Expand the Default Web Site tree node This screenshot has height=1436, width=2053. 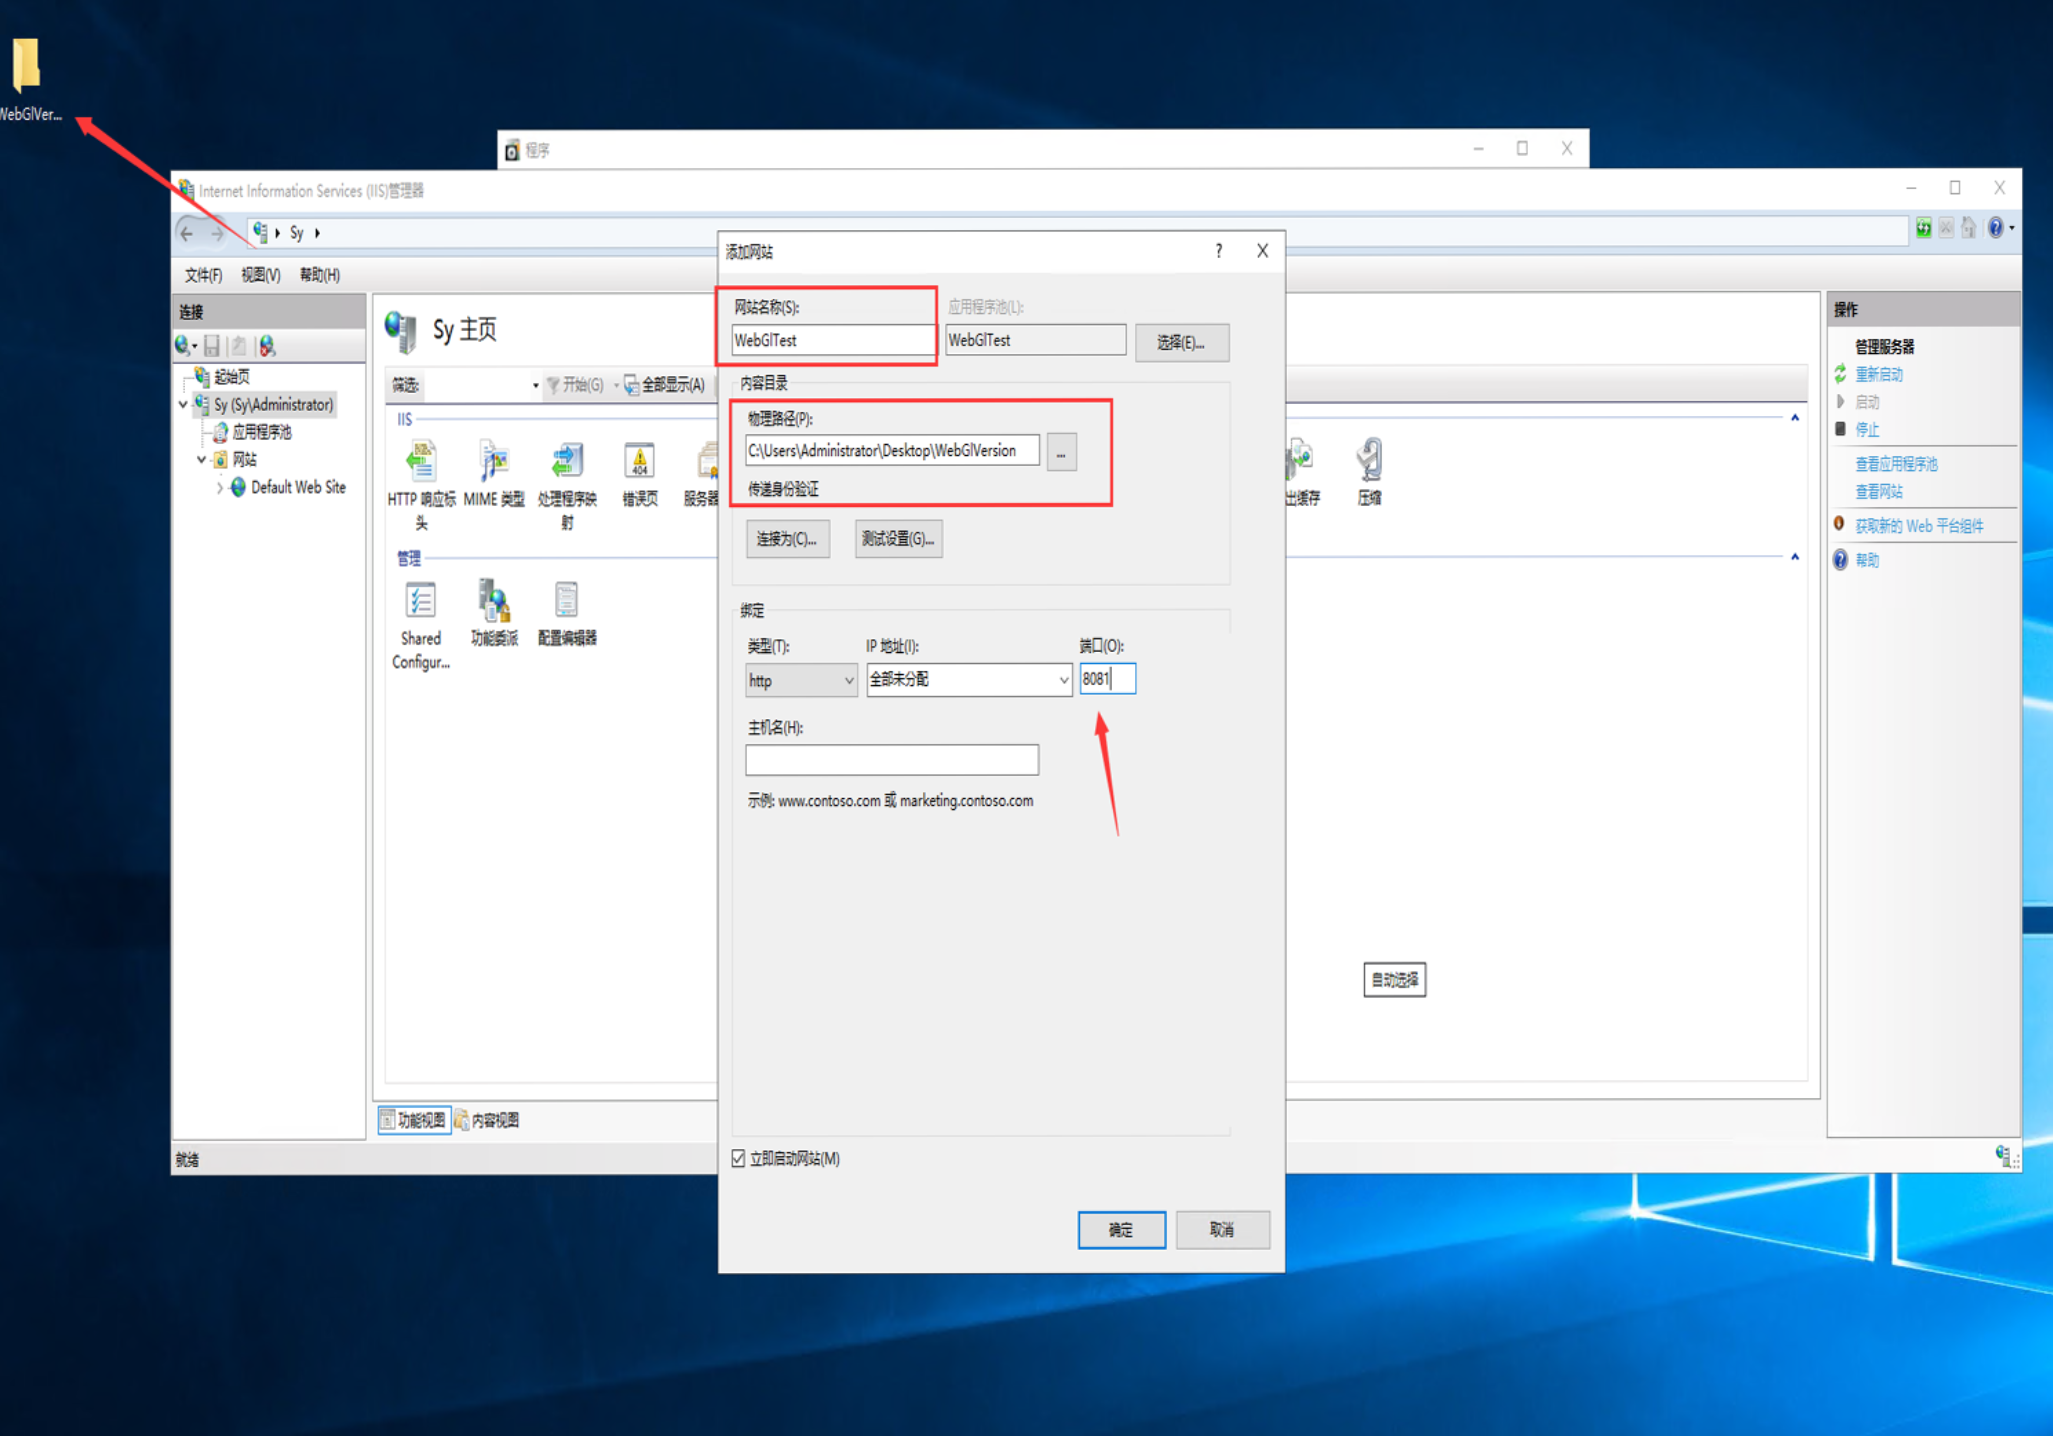click(x=220, y=488)
